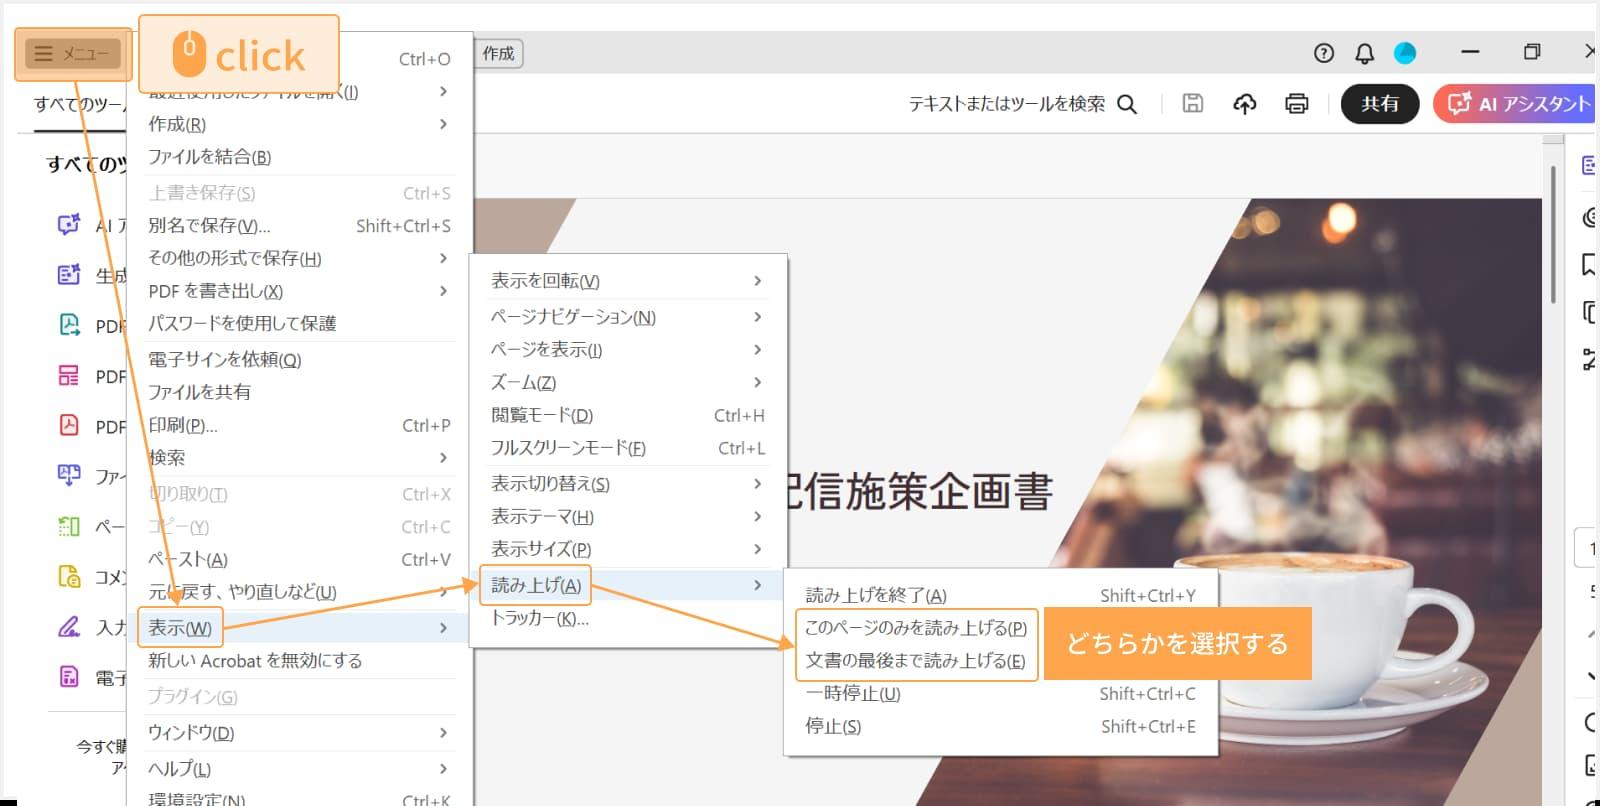Select 電子サインを依頼(Q) menu item

click(x=298, y=360)
